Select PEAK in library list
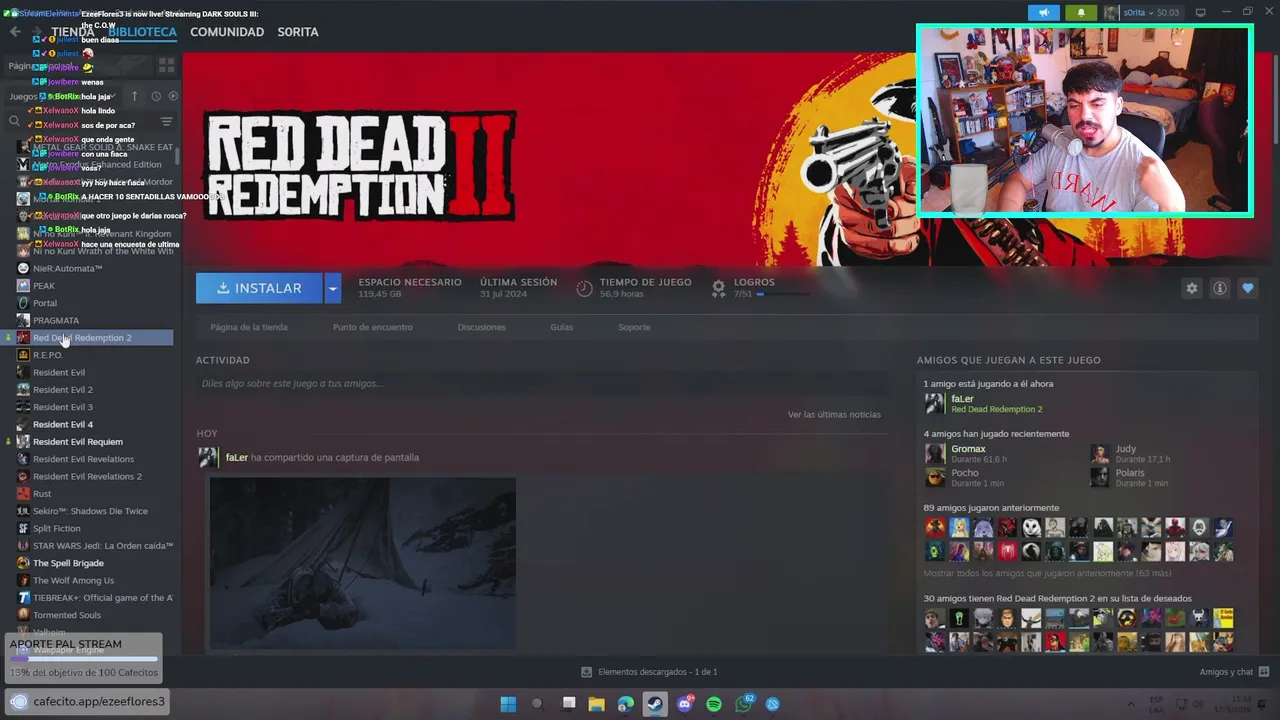Viewport: 1280px width, 720px height. coord(44,286)
